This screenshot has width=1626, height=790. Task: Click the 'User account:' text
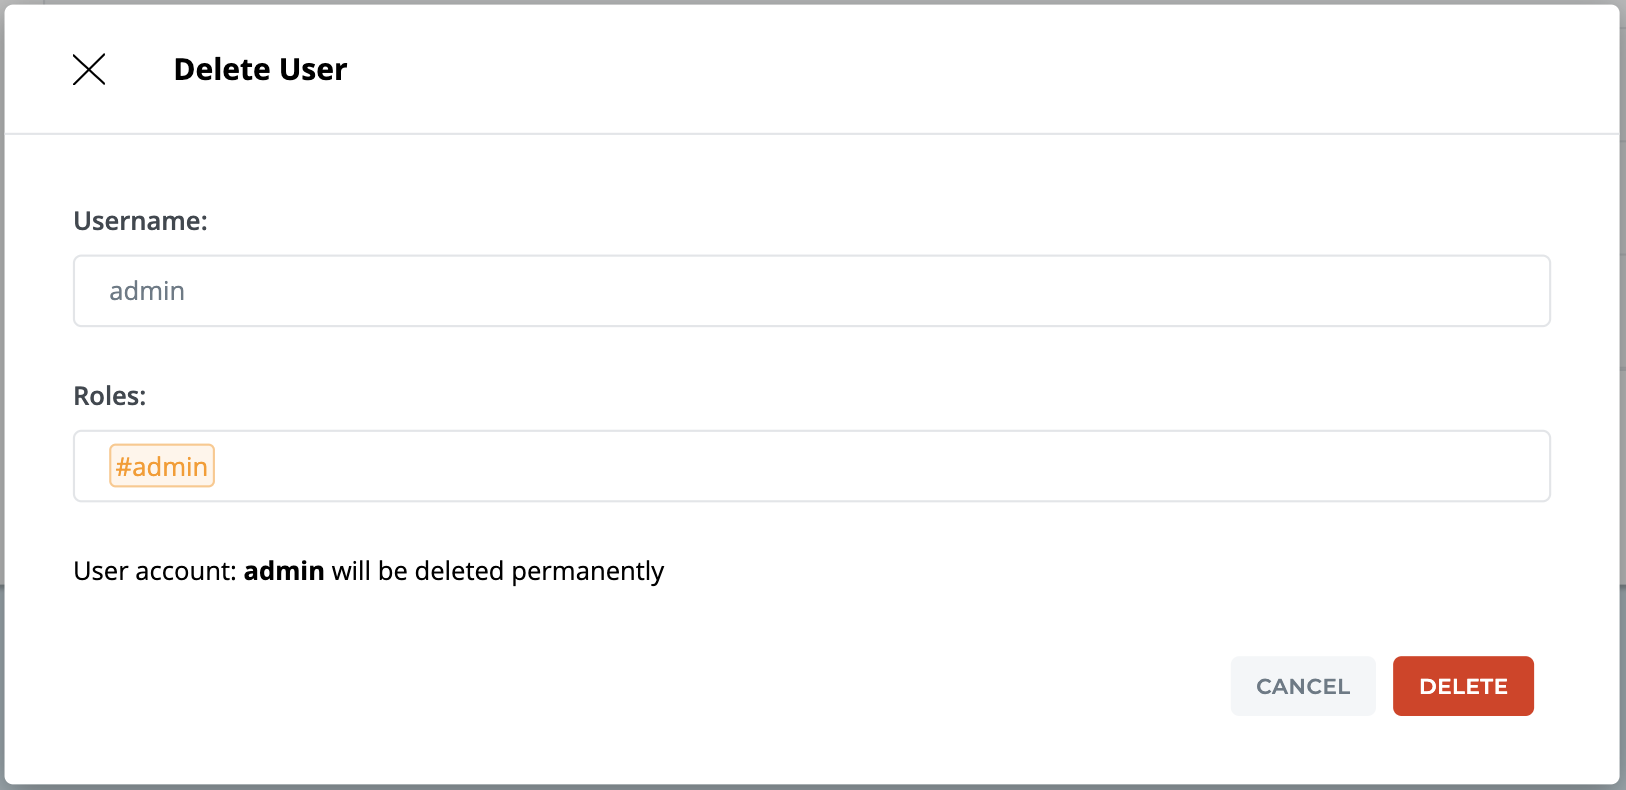pos(155,571)
